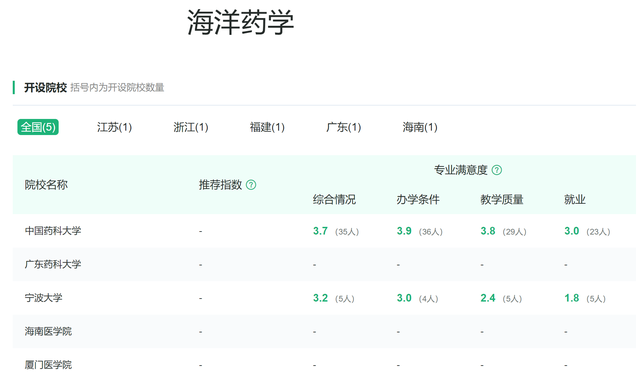Screen dimensions: 640x386
Task: Switch to 广东(1) province tab
Action: 344,127
